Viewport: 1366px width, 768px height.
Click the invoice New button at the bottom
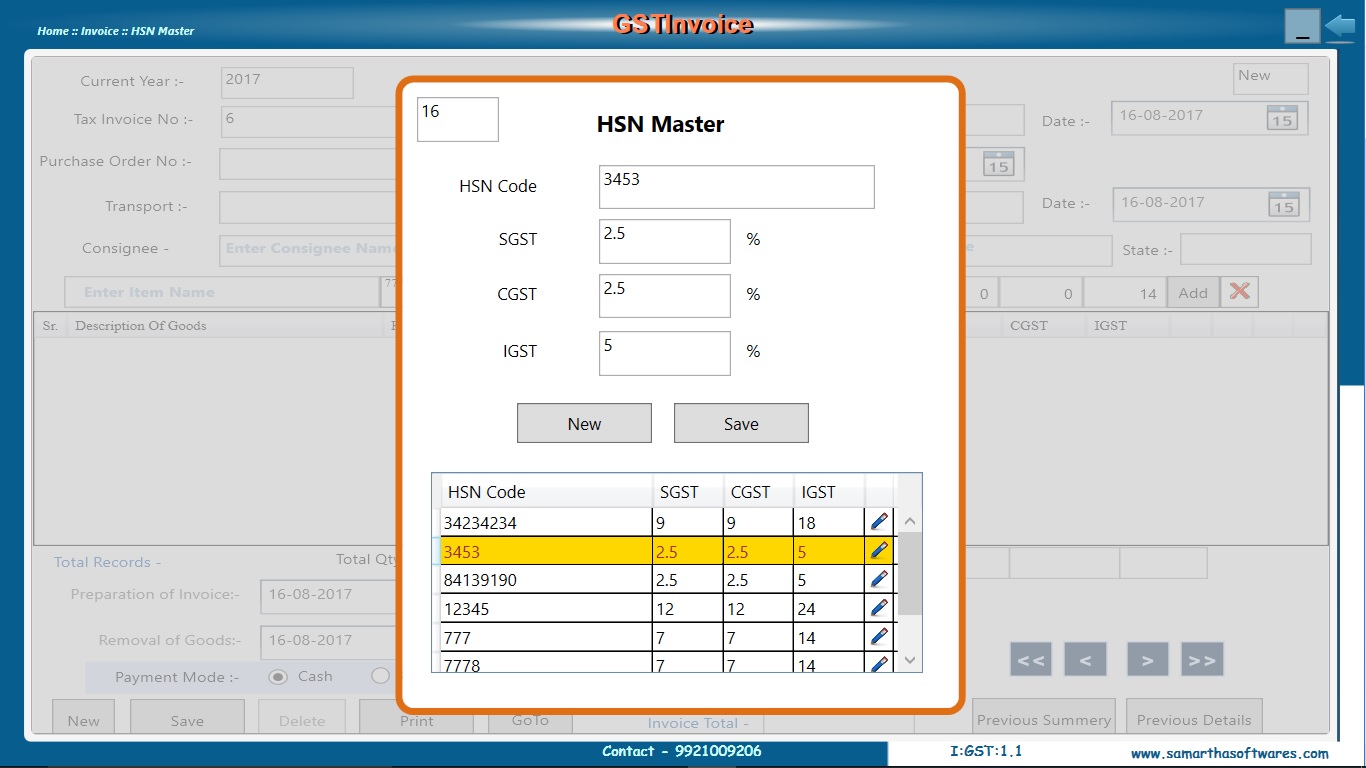[83, 719]
